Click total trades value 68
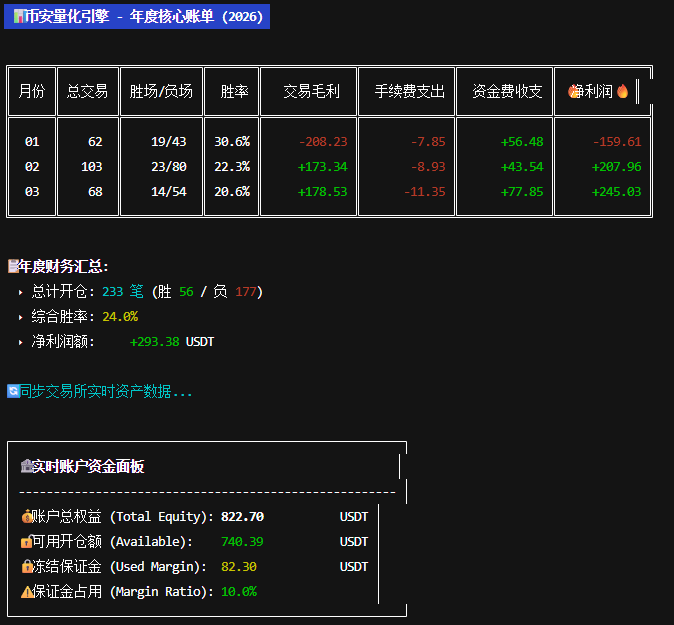Screen dimensions: 674x625 pyautogui.click(x=95, y=191)
